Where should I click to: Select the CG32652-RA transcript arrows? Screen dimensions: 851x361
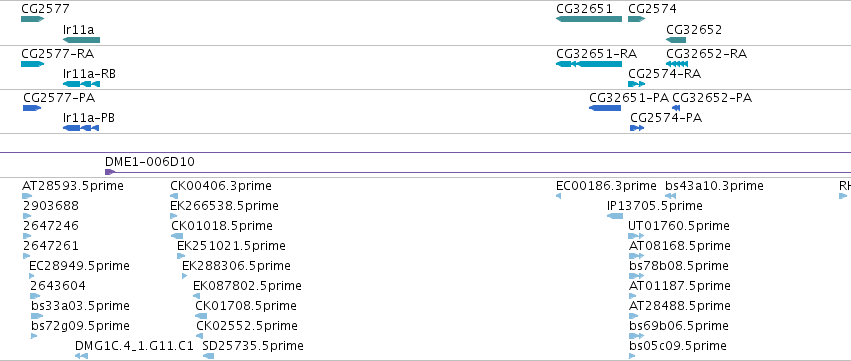(x=677, y=64)
